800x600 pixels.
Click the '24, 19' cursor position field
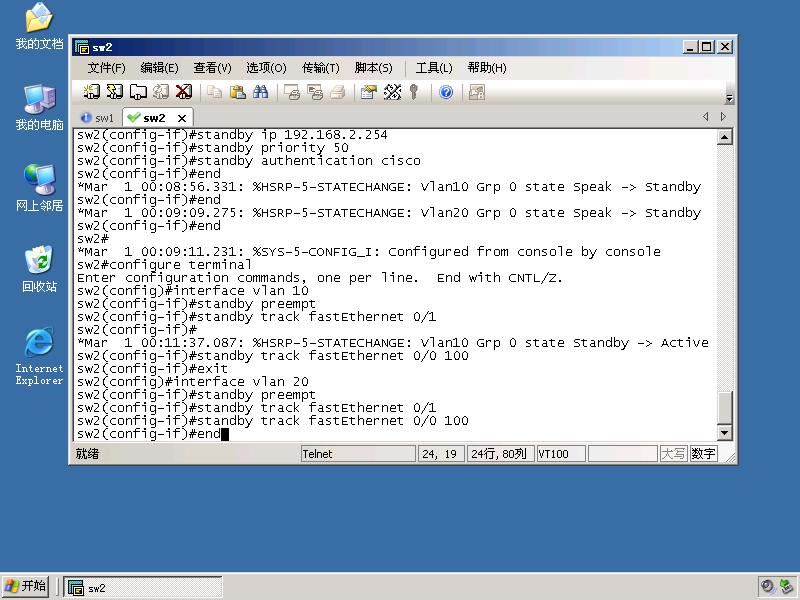[x=441, y=454]
